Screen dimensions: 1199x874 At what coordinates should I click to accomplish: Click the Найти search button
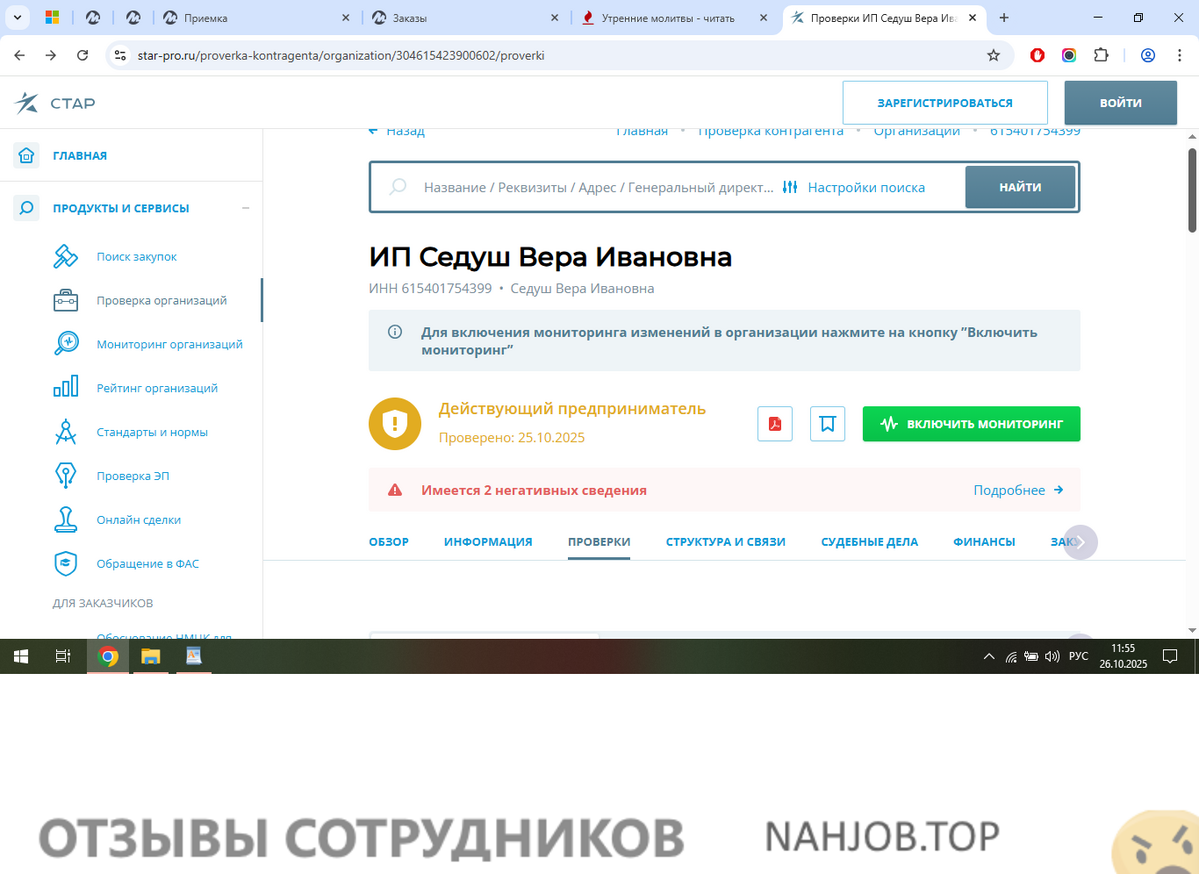(1019, 187)
